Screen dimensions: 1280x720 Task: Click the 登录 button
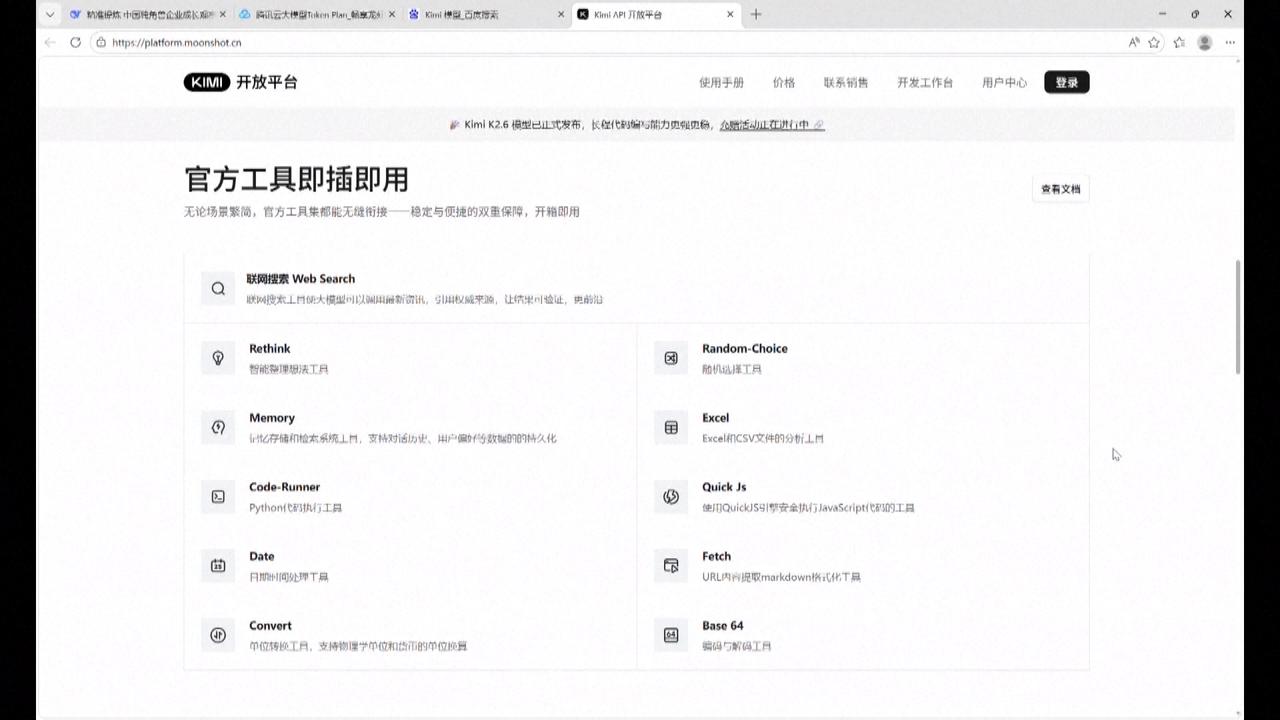(x=1067, y=82)
